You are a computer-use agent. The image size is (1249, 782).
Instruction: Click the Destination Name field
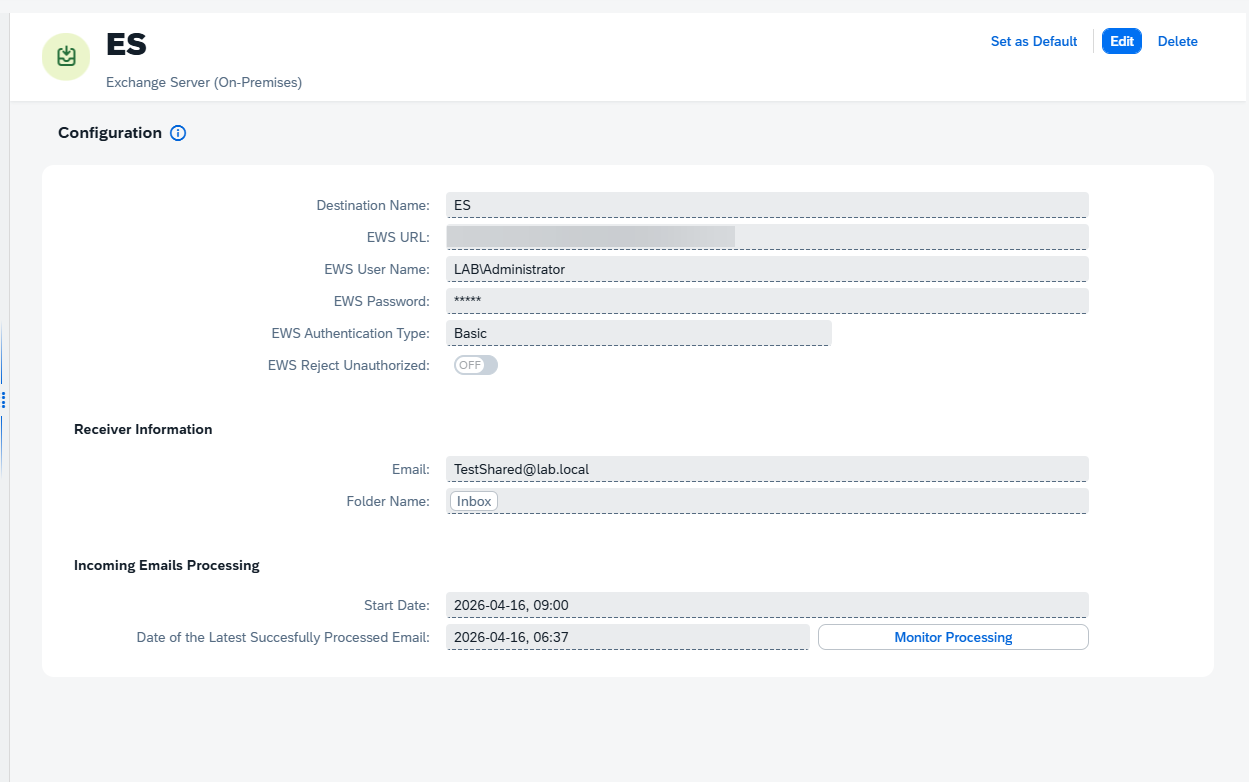[x=767, y=205]
